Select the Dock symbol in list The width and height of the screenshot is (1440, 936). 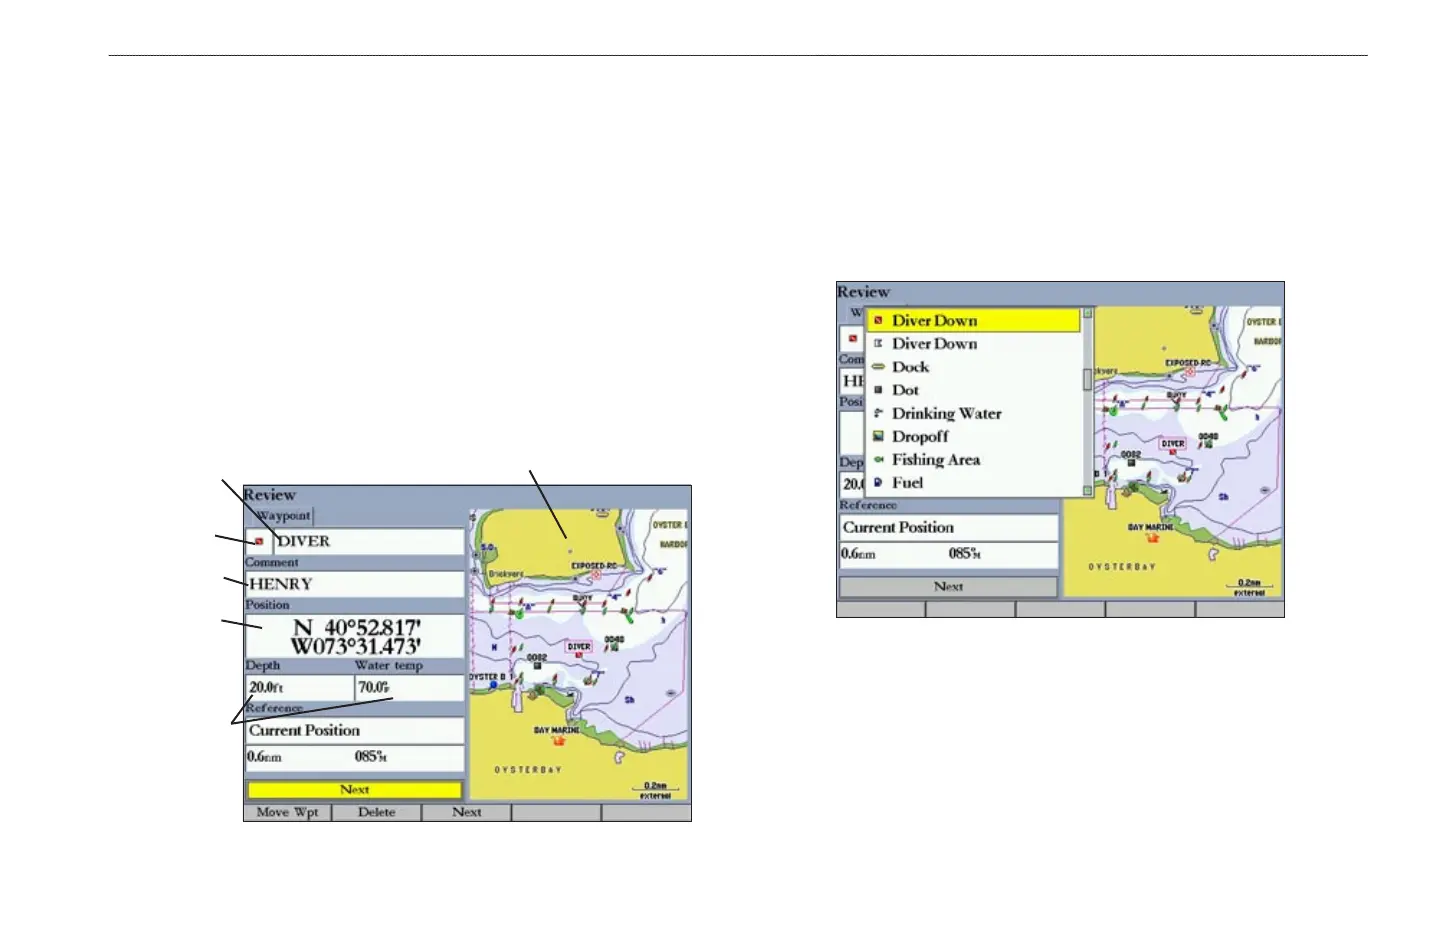pos(910,367)
